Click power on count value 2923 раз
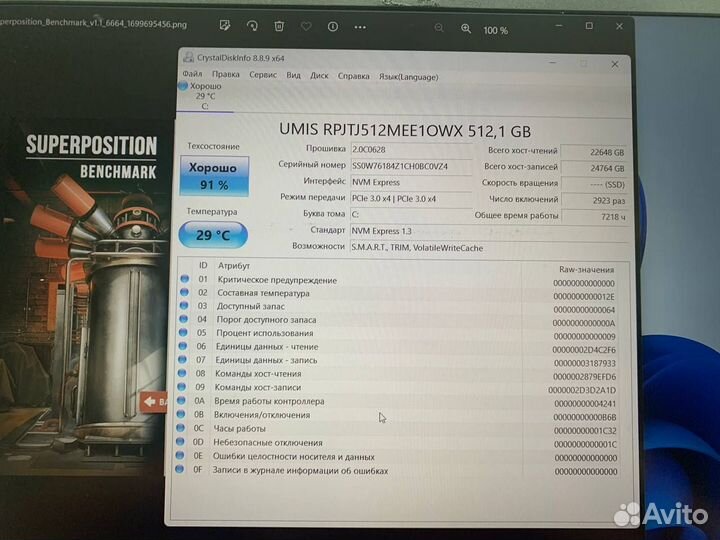 pyautogui.click(x=594, y=200)
